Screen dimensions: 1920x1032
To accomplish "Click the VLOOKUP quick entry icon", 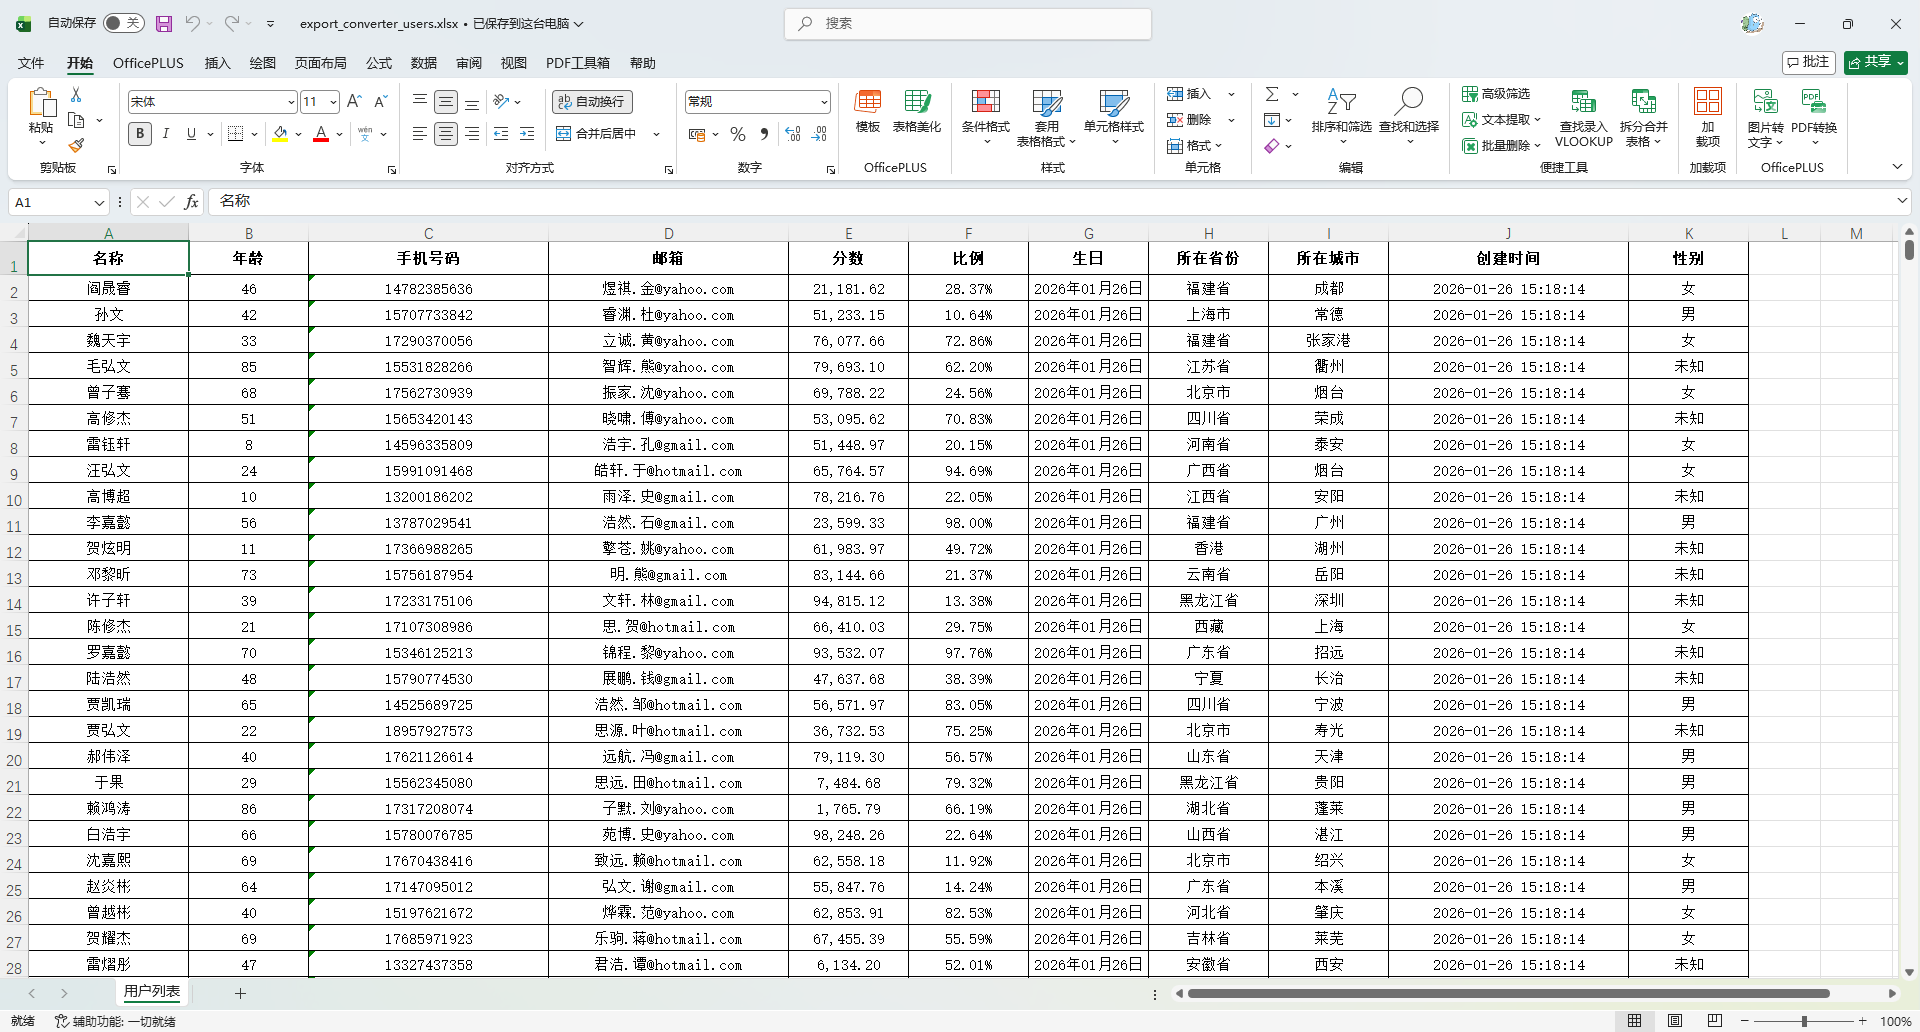I will click(x=1583, y=102).
